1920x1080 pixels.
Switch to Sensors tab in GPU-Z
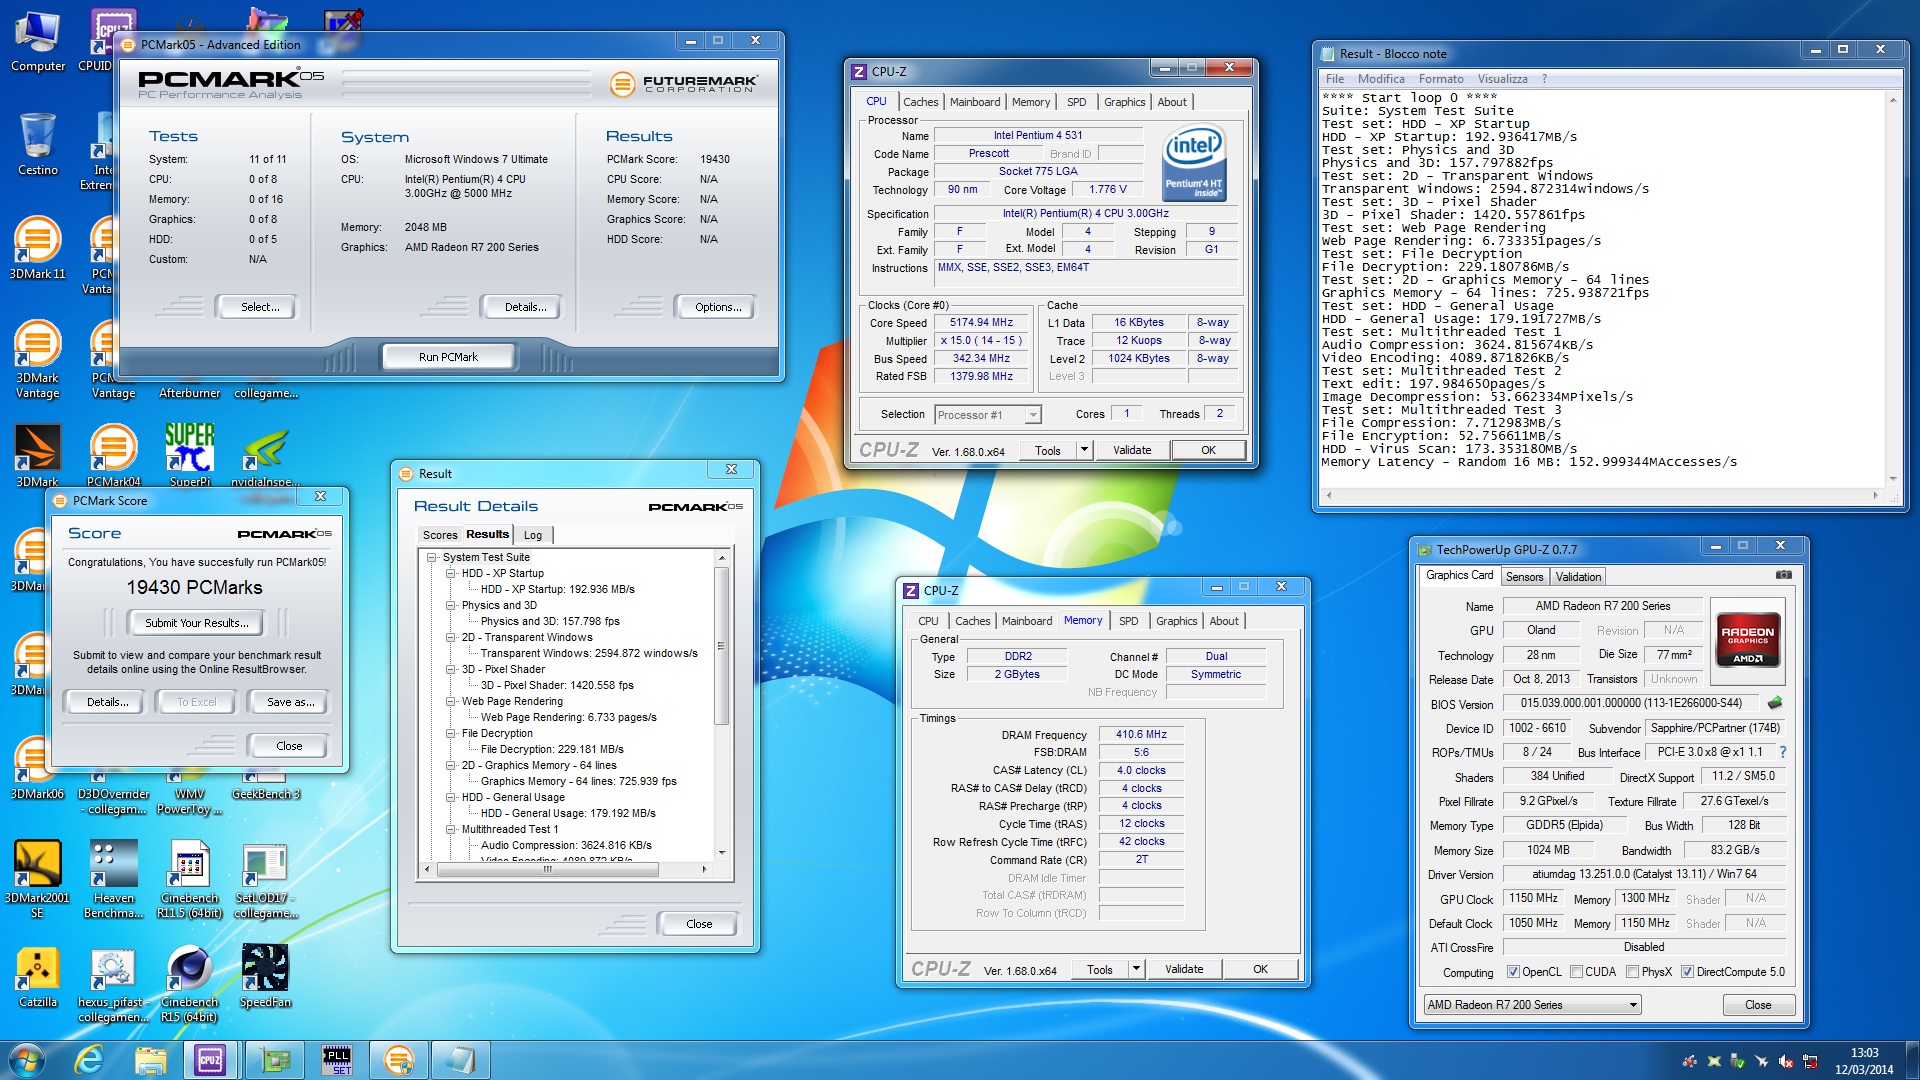[1524, 577]
